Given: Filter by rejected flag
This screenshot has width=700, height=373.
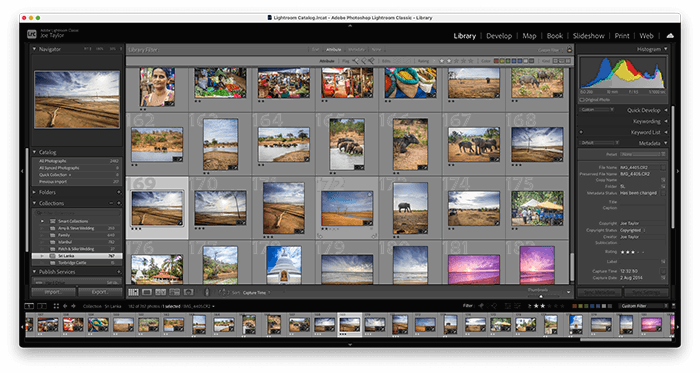Looking at the screenshot, I should pos(371,61).
